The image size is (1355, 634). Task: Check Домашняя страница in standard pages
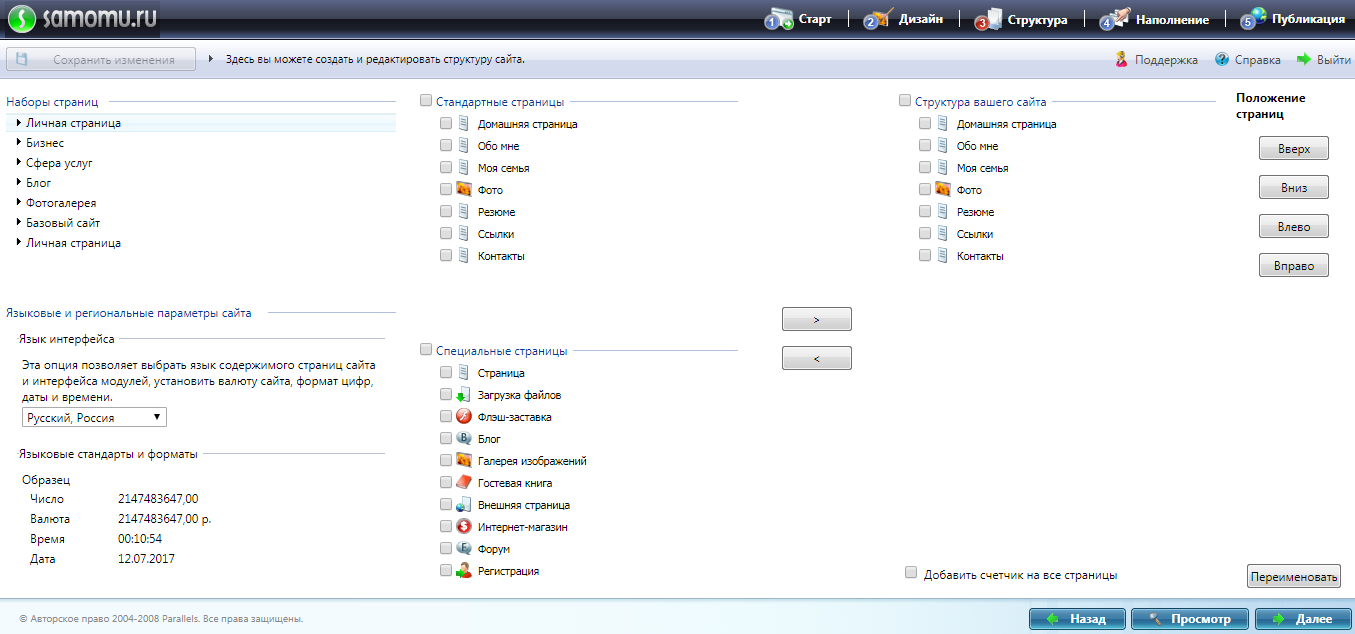tap(446, 124)
